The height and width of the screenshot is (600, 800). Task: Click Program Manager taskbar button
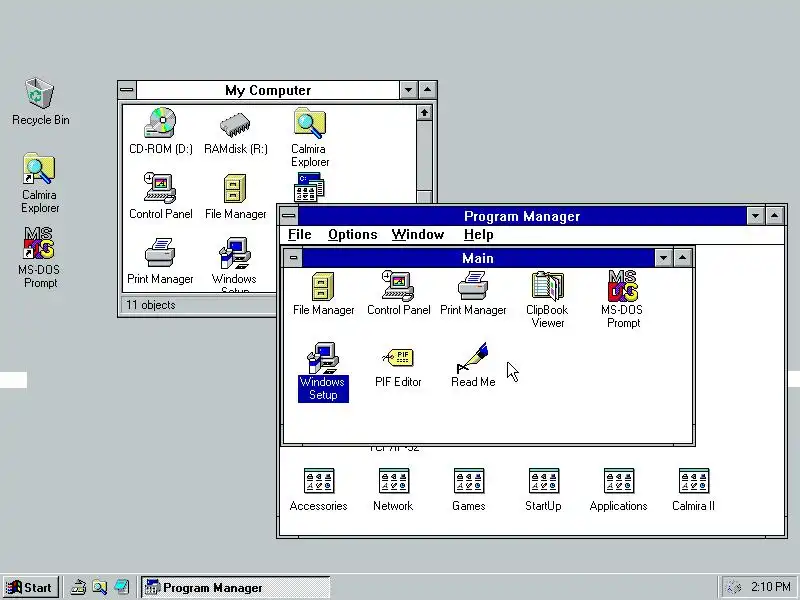[x=235, y=587]
